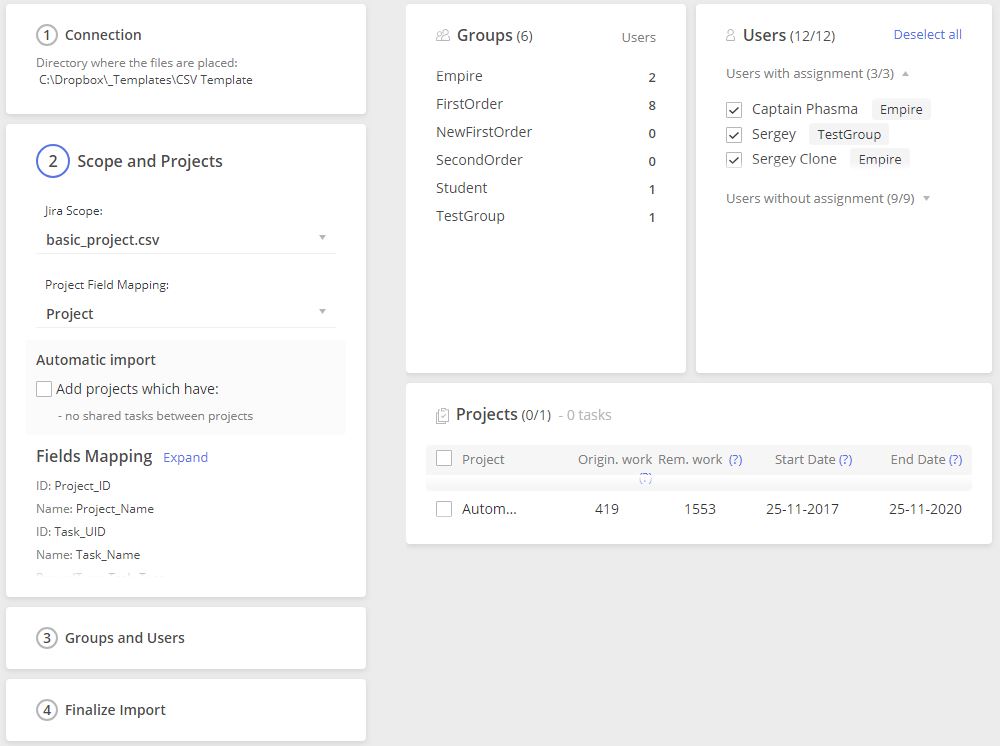Click the Groups panel people icon
This screenshot has height=746, width=1000.
click(x=443, y=36)
